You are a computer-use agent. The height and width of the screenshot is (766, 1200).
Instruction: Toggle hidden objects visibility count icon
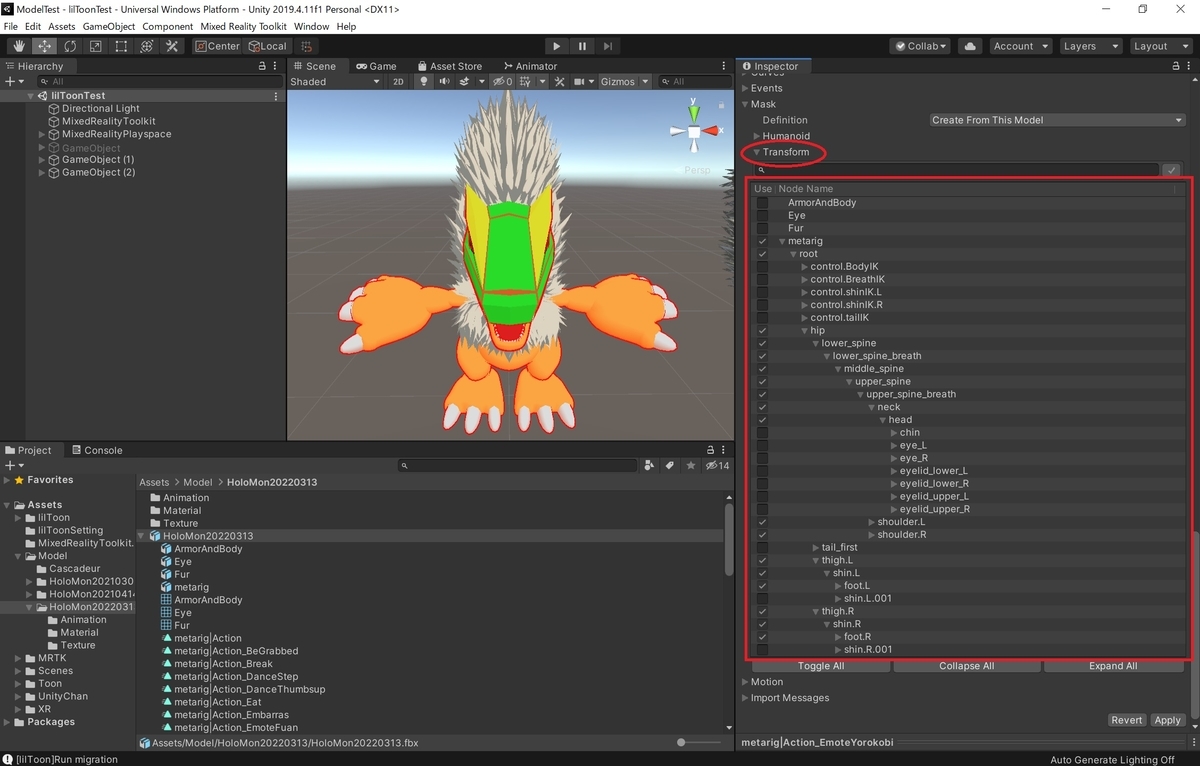pos(502,82)
